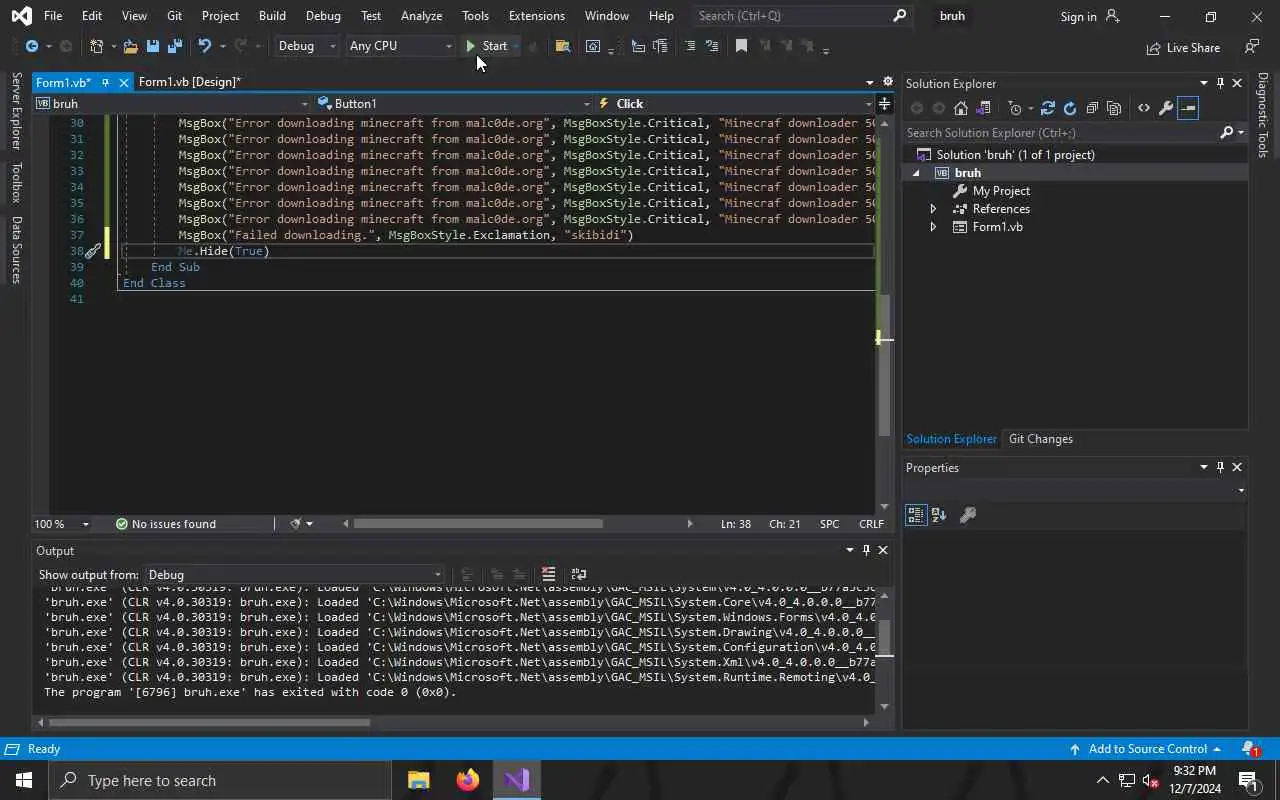
Task: Click Alphabetical sort icon in Properties panel
Action: click(x=939, y=515)
